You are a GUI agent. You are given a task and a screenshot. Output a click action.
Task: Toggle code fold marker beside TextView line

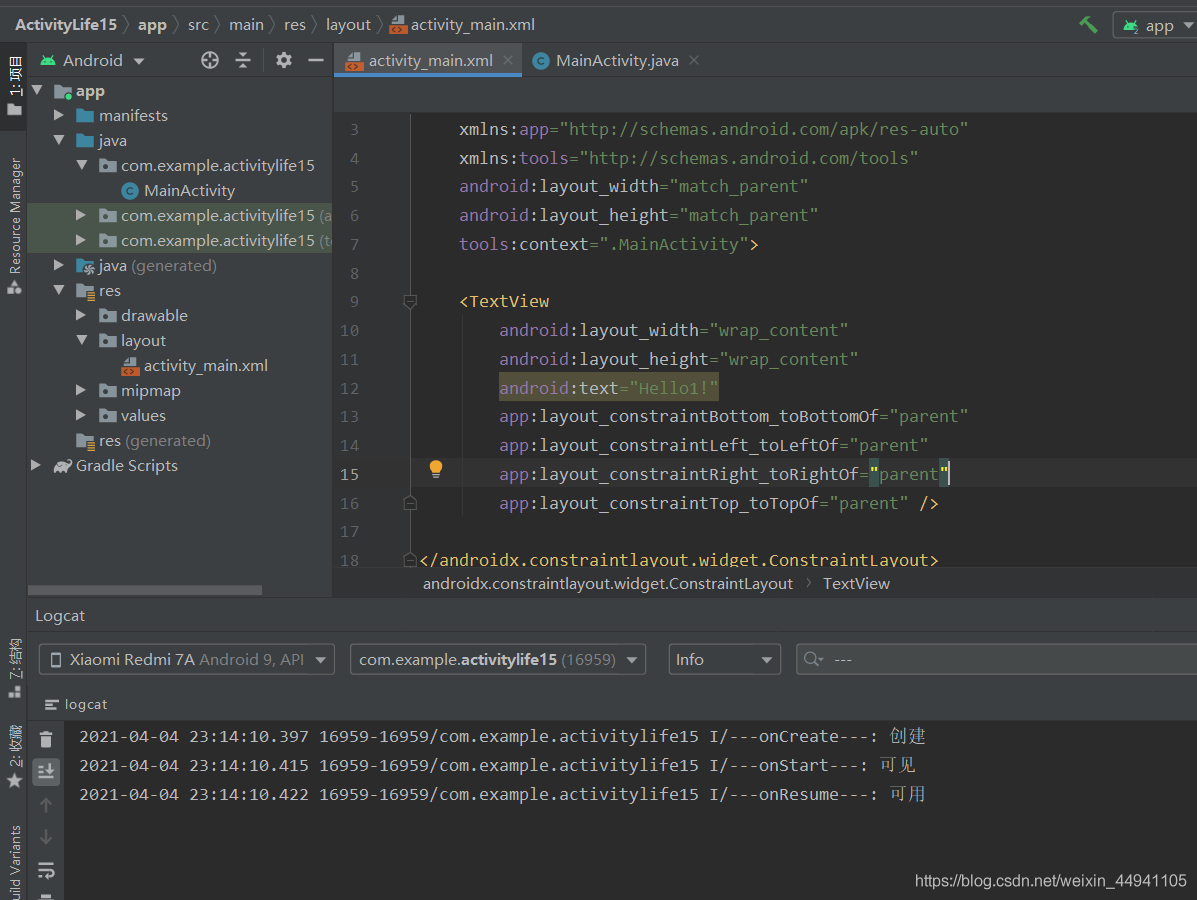(410, 302)
